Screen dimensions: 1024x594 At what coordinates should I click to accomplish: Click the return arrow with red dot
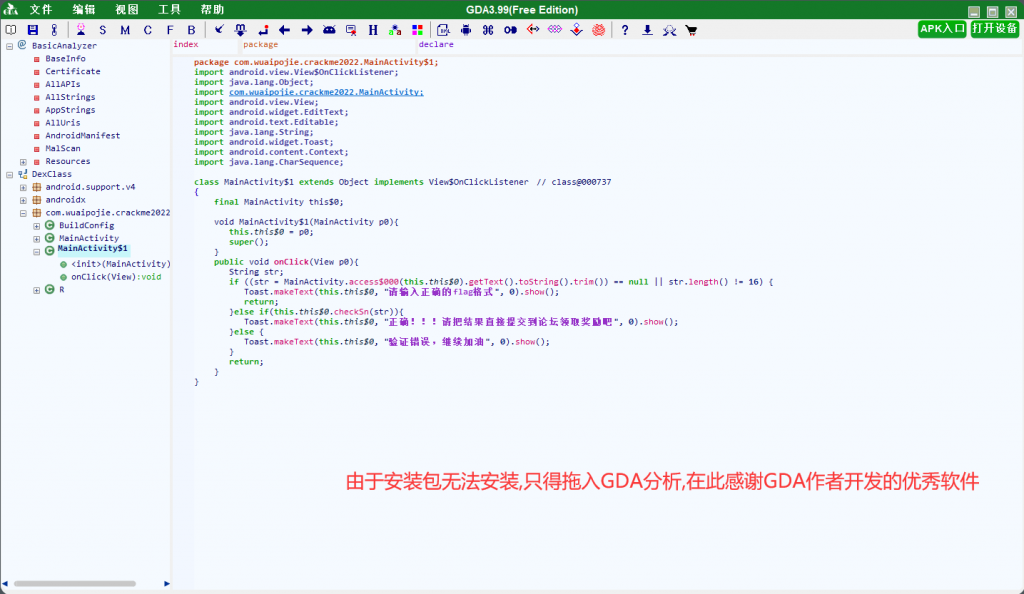(x=263, y=30)
